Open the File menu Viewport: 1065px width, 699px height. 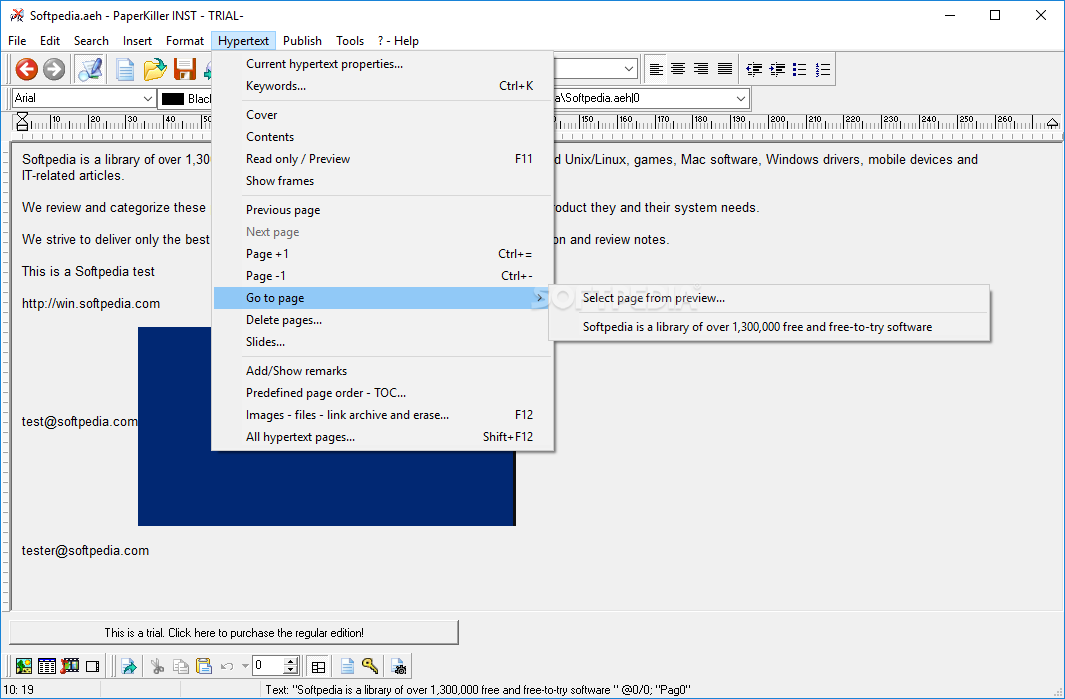pyautogui.click(x=17, y=41)
